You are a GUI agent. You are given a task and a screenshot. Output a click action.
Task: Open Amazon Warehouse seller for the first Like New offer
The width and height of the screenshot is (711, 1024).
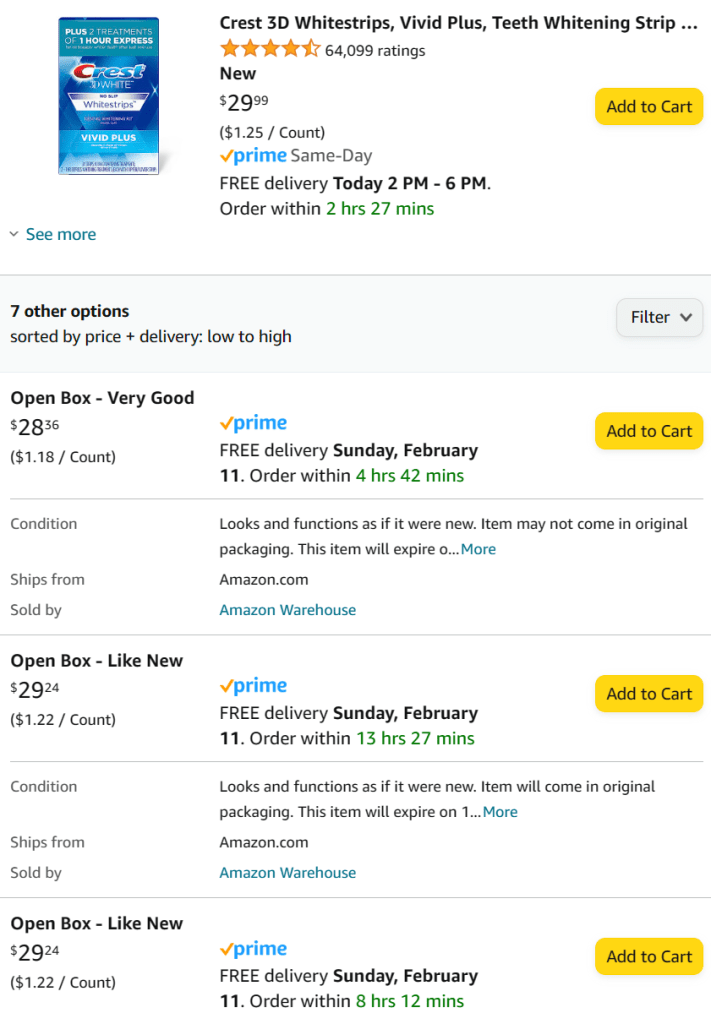[287, 873]
